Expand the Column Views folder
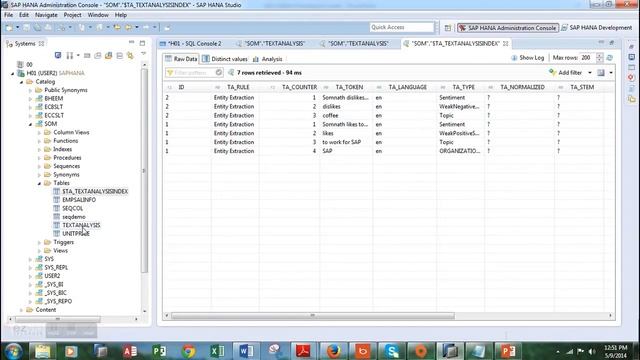Viewport: 640px width, 360px height. pyautogui.click(x=40, y=133)
